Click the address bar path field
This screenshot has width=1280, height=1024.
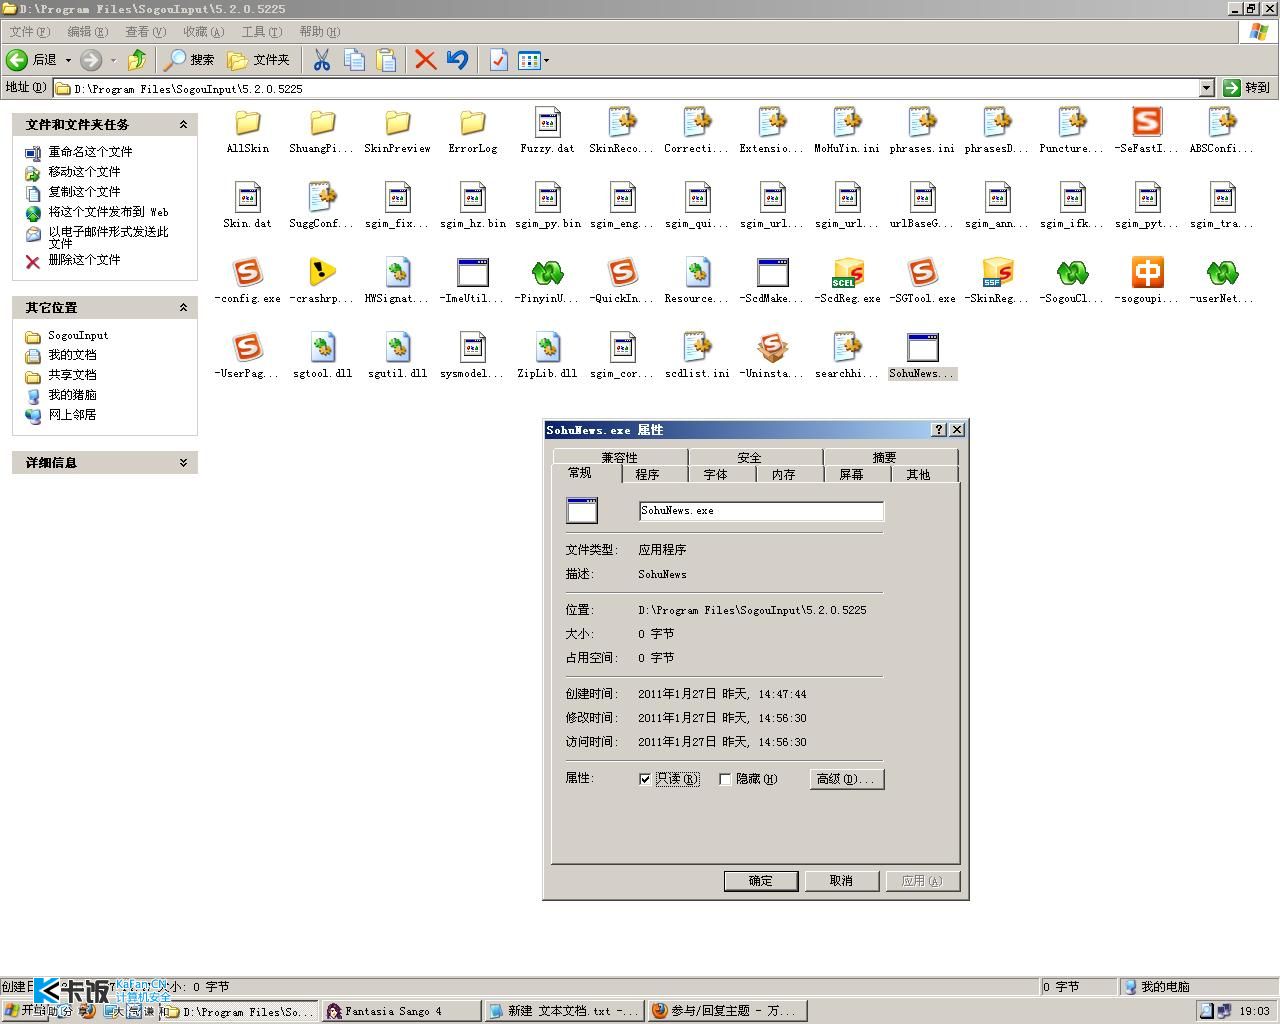(626, 88)
